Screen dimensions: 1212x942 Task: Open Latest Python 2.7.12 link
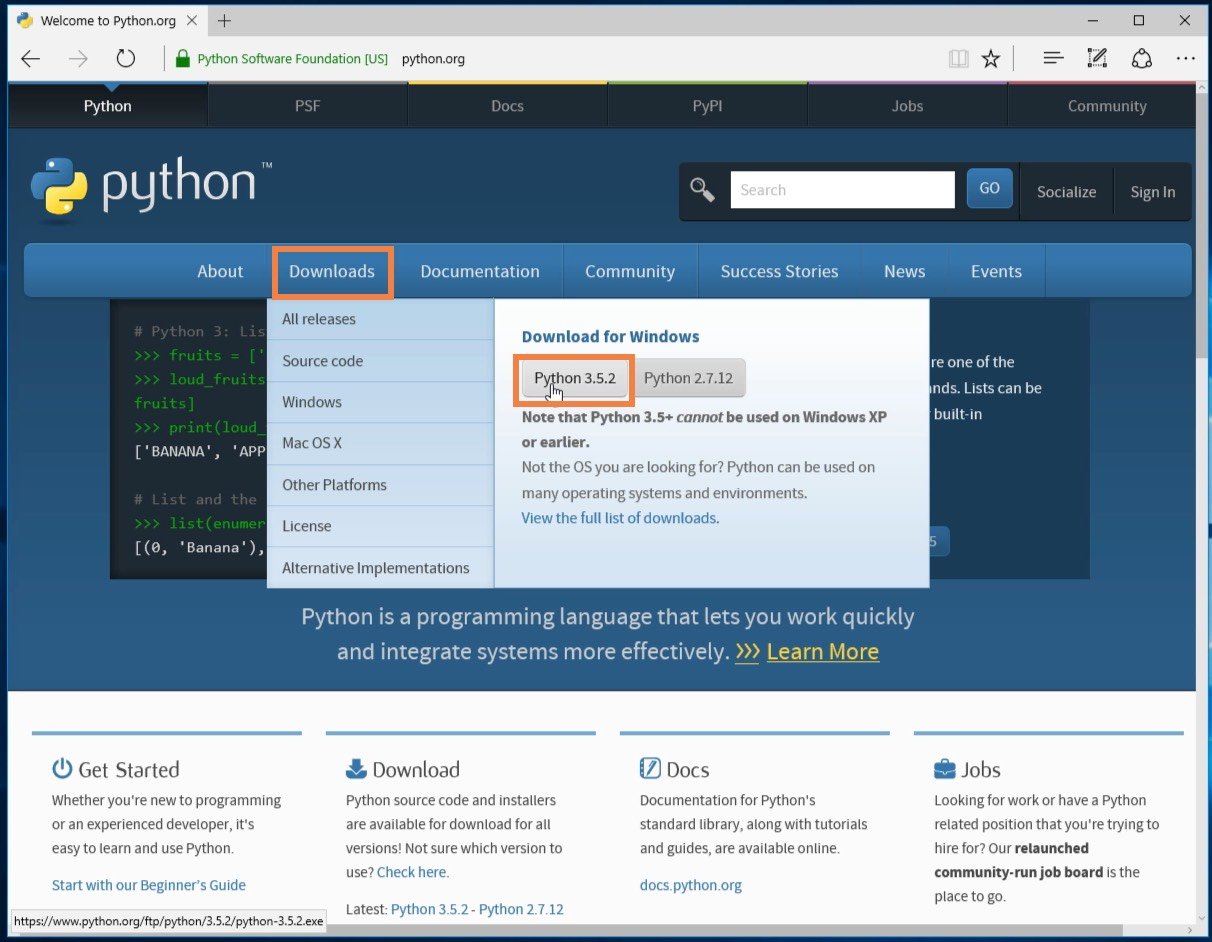pyautogui.click(x=521, y=909)
